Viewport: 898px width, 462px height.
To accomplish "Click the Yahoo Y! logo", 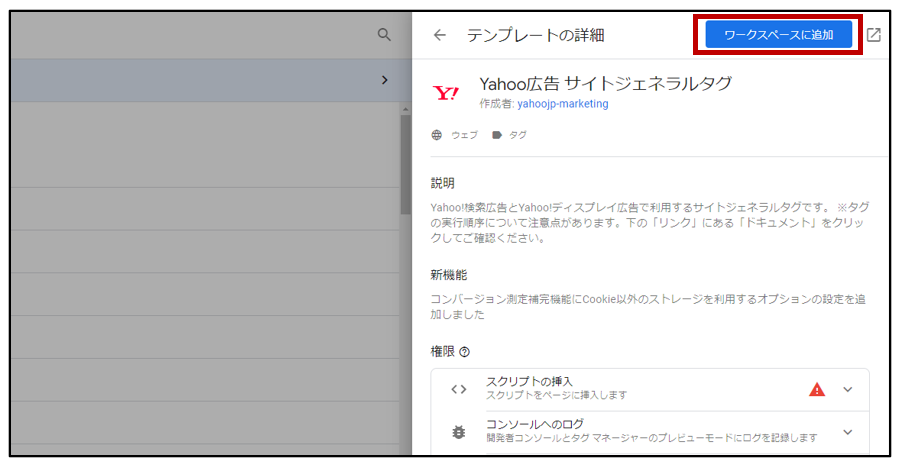I will (446, 93).
